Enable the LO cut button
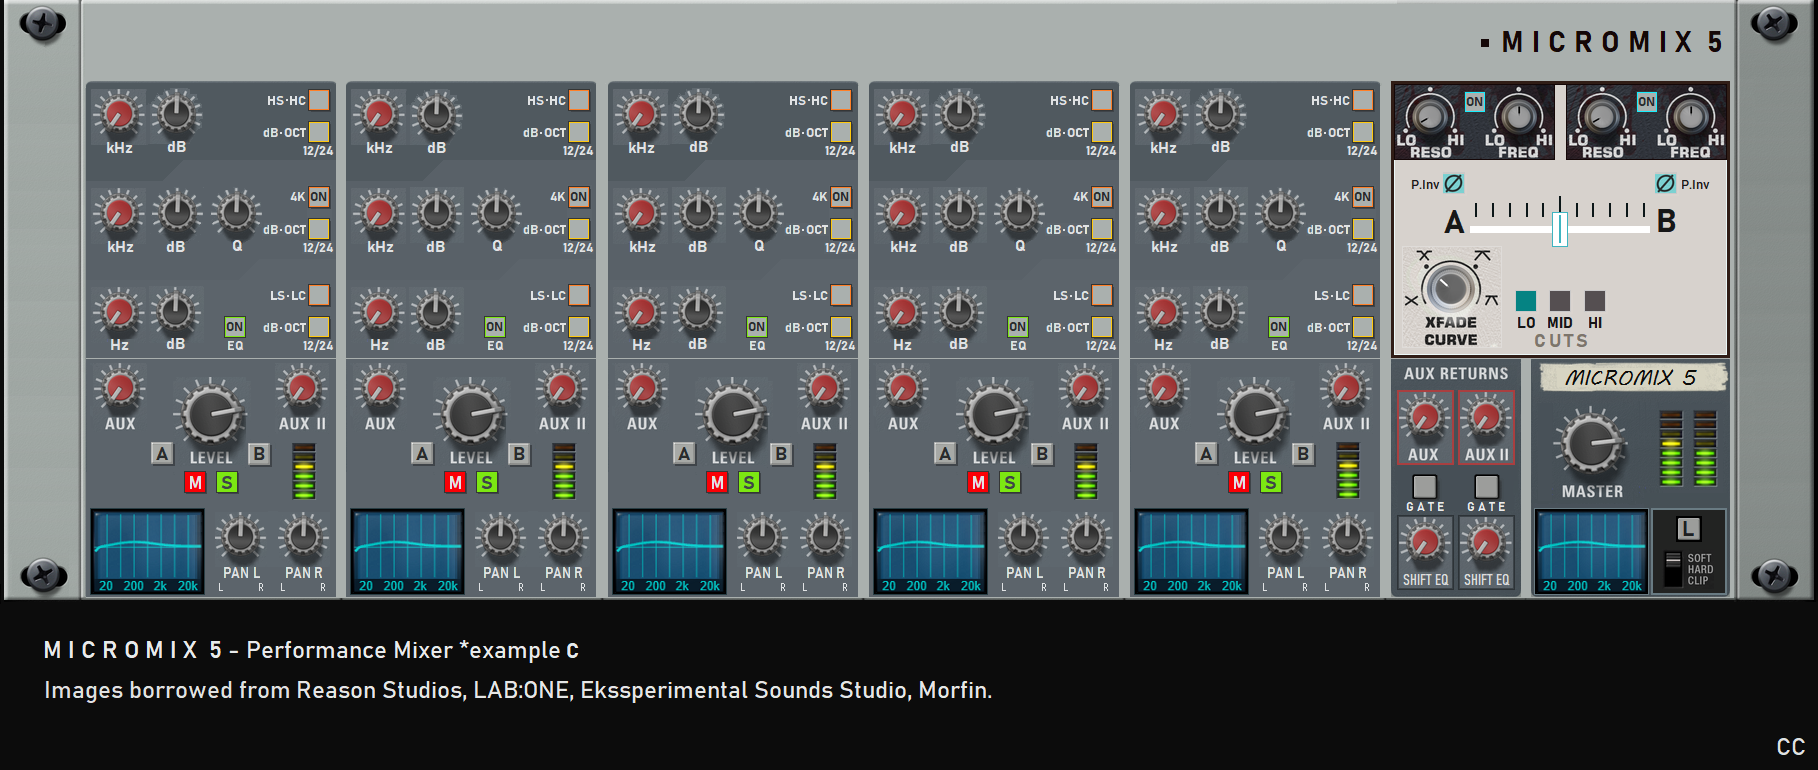Screen dimensions: 1818x770 1526,301
